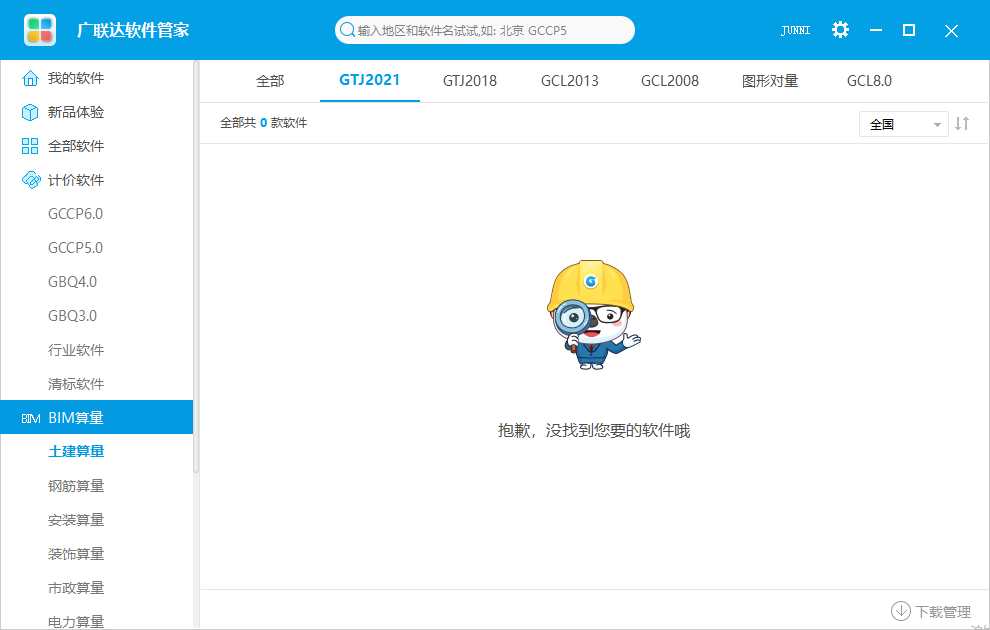
Task: Click the search magnifier icon
Action: point(347,30)
